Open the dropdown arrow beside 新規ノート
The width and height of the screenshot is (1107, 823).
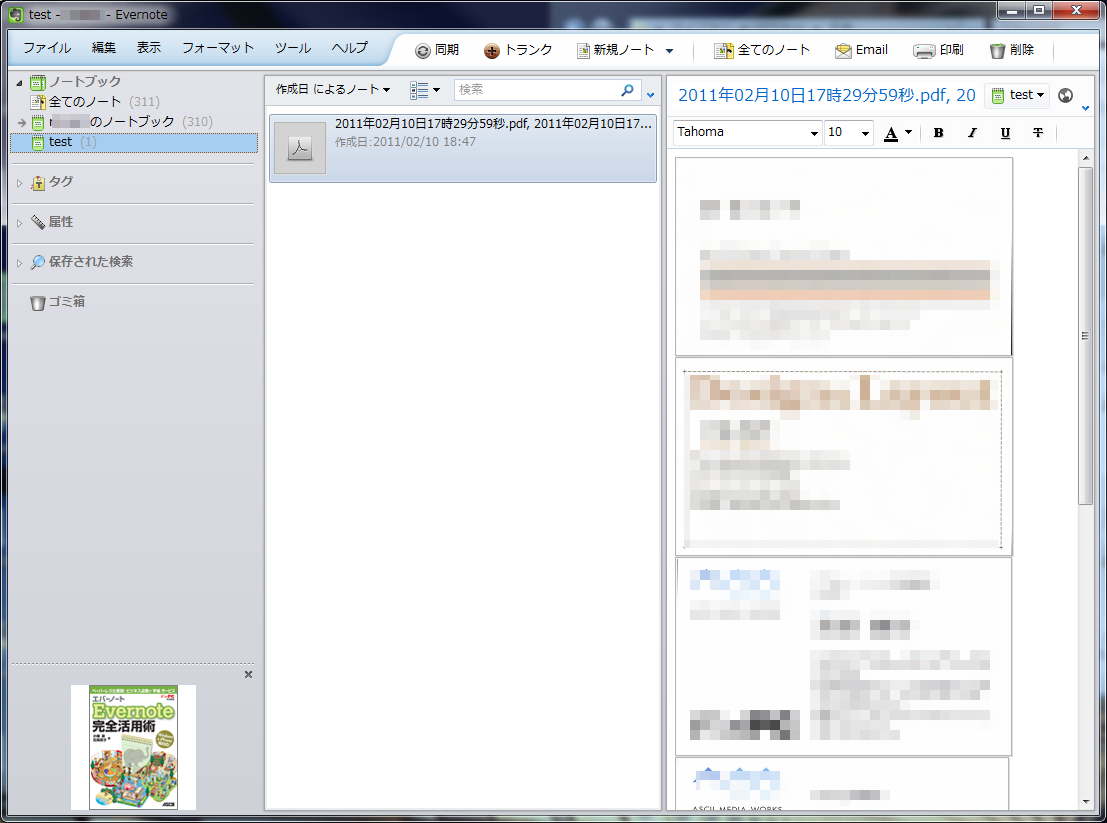tap(669, 51)
